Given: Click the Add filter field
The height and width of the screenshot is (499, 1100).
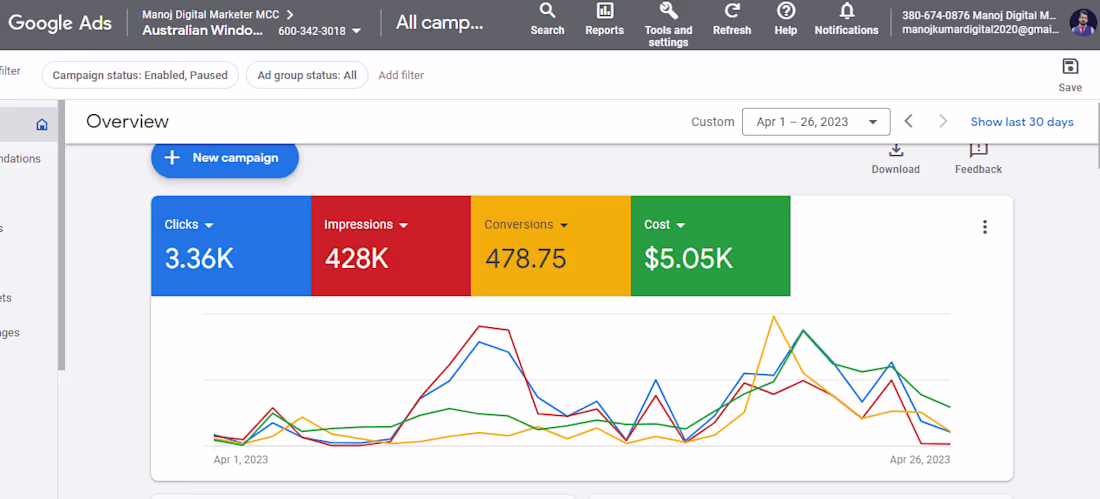Looking at the screenshot, I should [401, 75].
